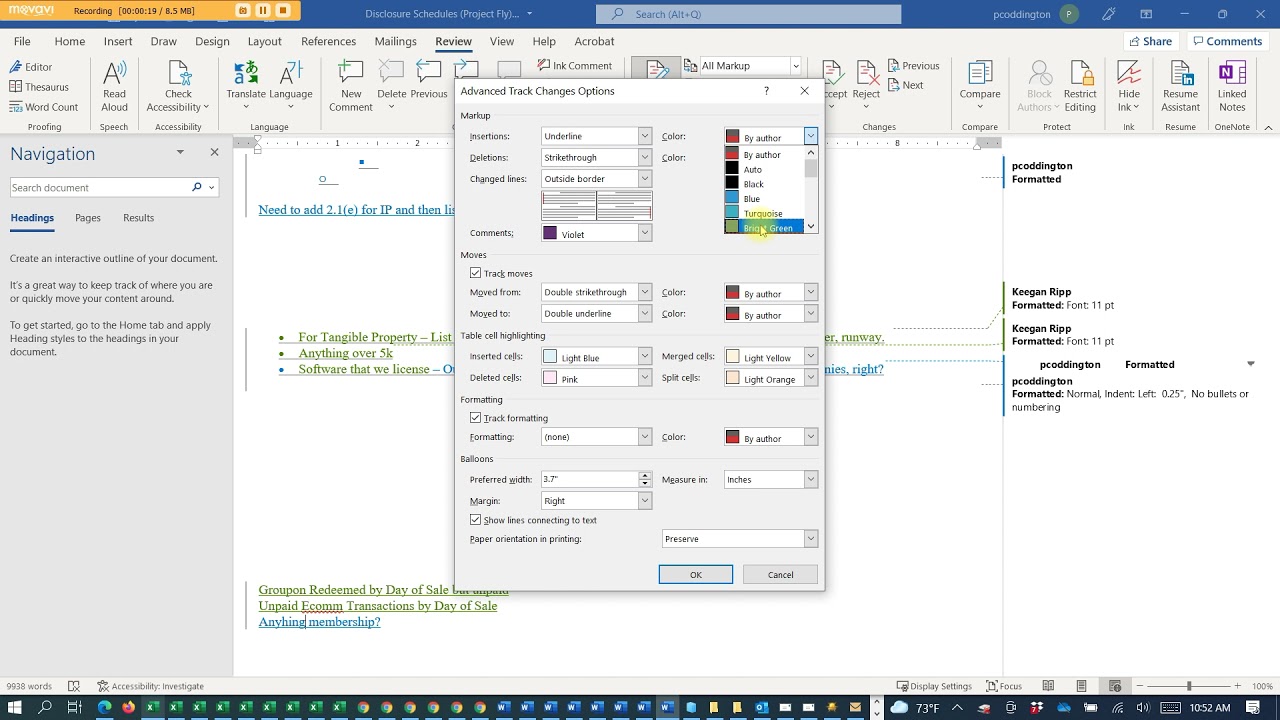The height and width of the screenshot is (720, 1280).
Task: Insert a New Comment
Action: [x=351, y=87]
